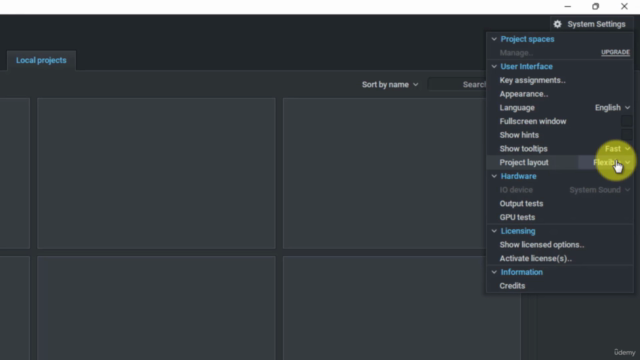640x360 pixels.
Task: Open Key assignments settings
Action: tap(532, 80)
